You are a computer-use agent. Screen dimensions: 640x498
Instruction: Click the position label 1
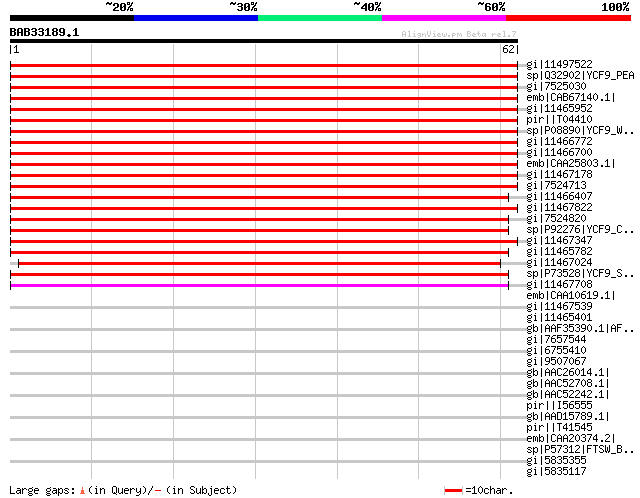(16, 49)
